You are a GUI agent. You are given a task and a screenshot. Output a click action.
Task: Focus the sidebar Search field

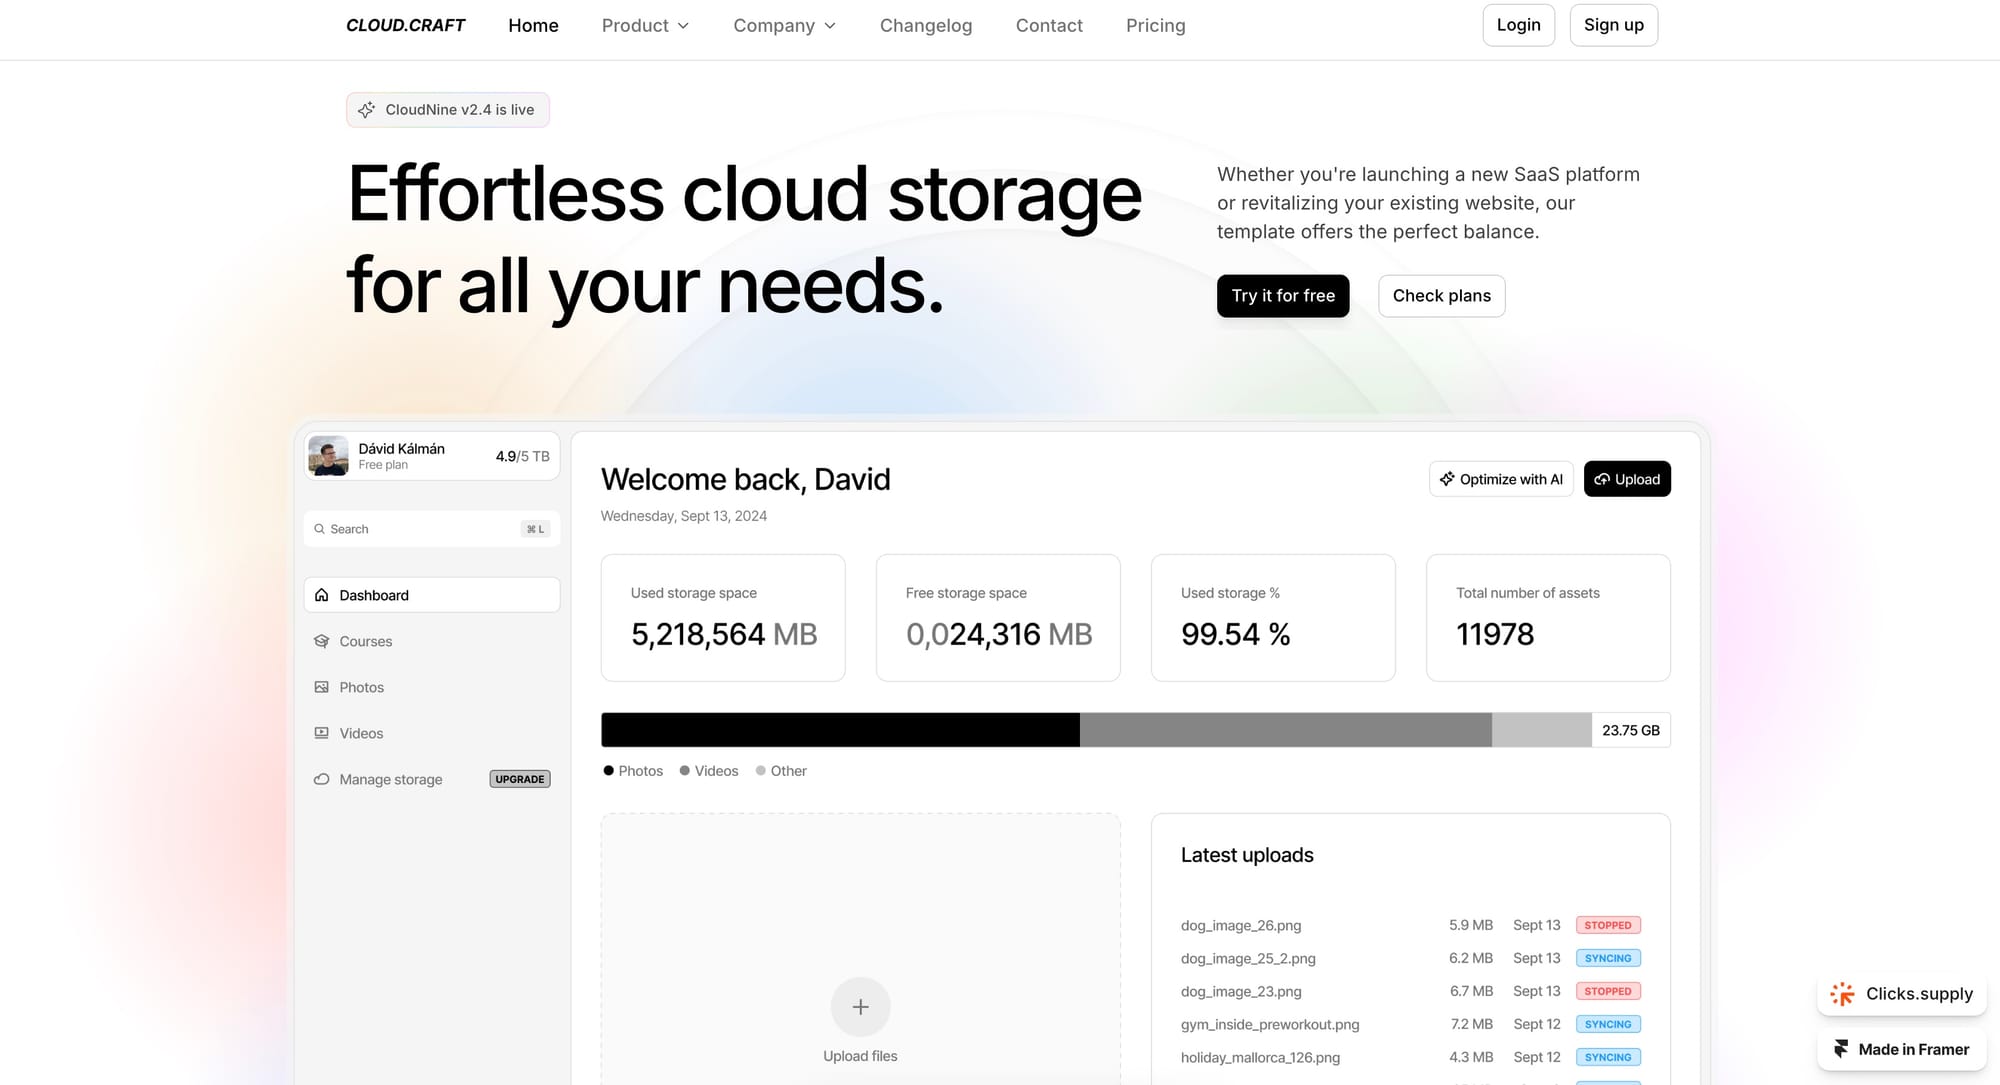[420, 529]
